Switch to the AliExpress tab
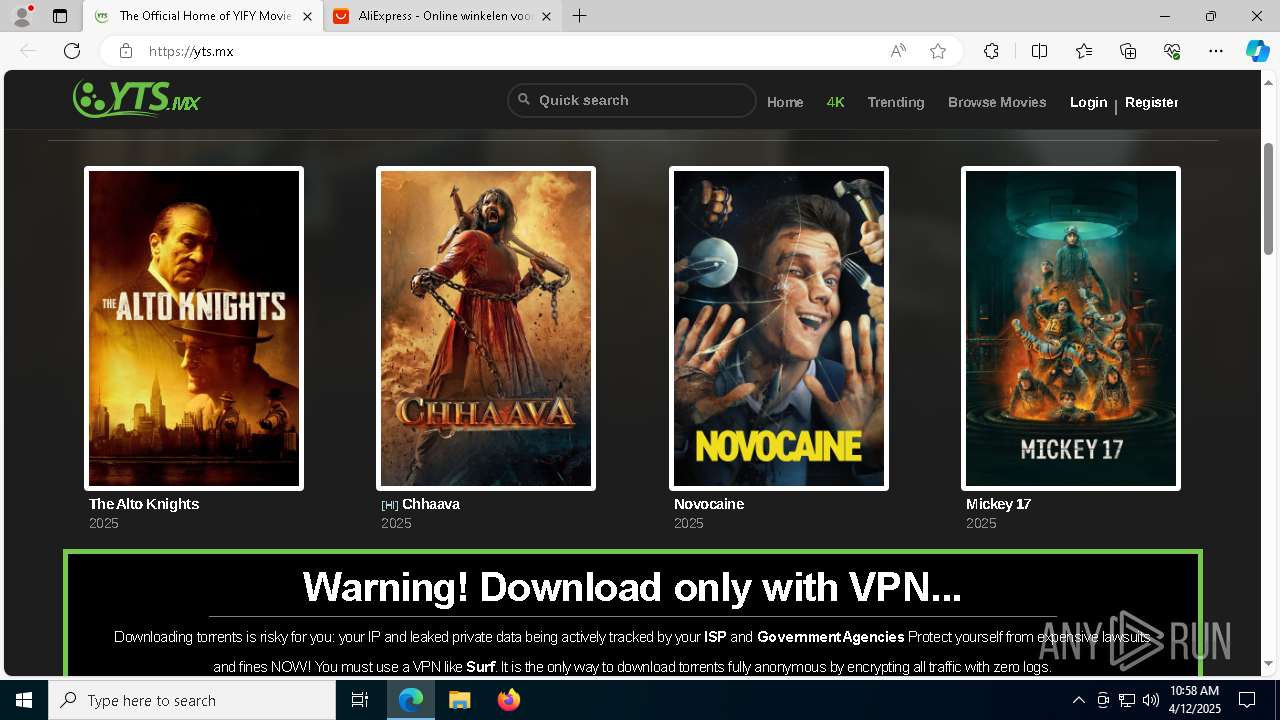The image size is (1280, 720). [443, 16]
